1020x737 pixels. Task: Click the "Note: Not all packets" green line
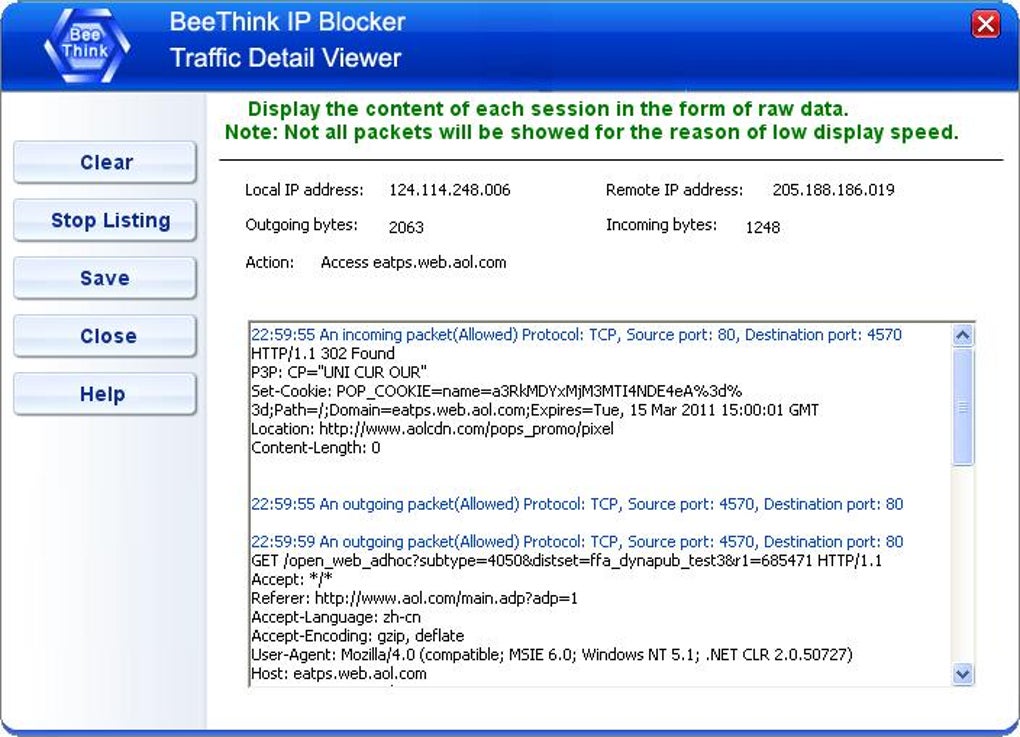pyautogui.click(x=592, y=132)
